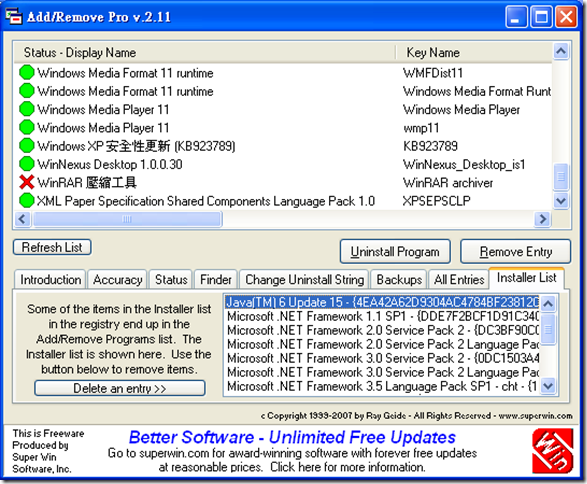Viewport: 587px width, 484px height.
Task: Click the Better Software - Unlimited Free Updates banner
Action: (x=292, y=437)
